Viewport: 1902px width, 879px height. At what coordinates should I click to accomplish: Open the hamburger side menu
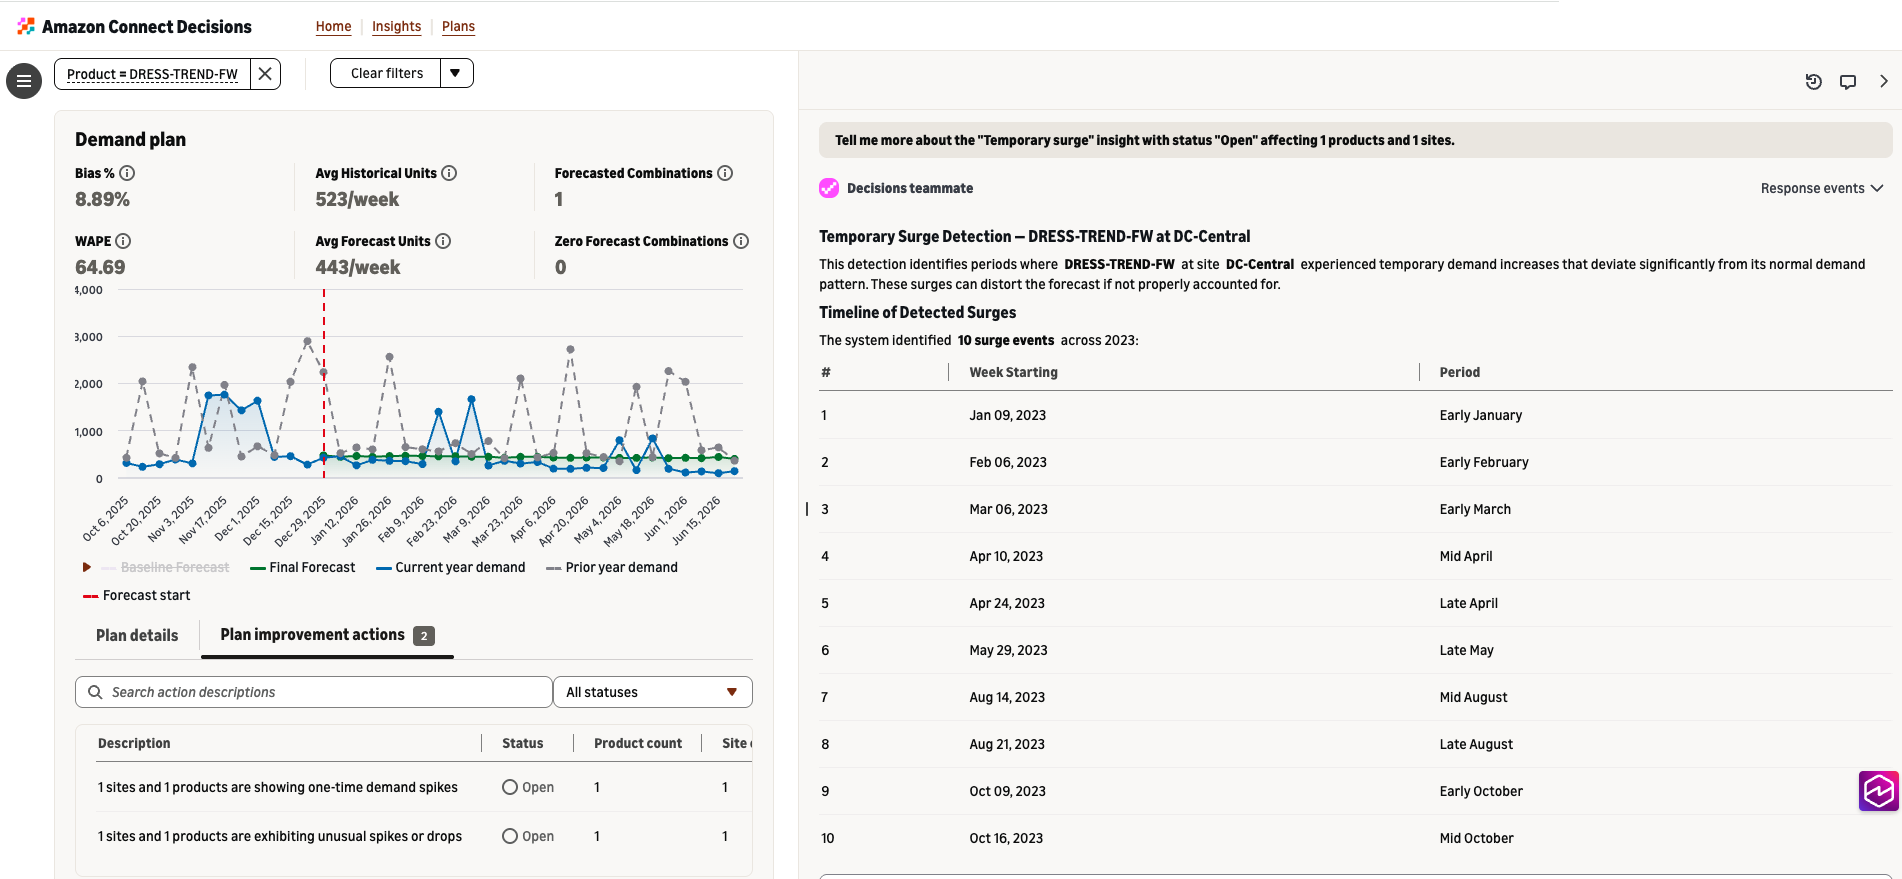[24, 81]
